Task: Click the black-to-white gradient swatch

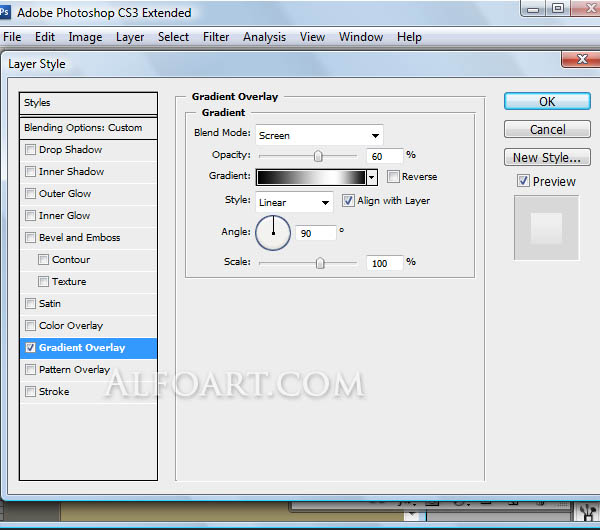Action: (x=311, y=178)
